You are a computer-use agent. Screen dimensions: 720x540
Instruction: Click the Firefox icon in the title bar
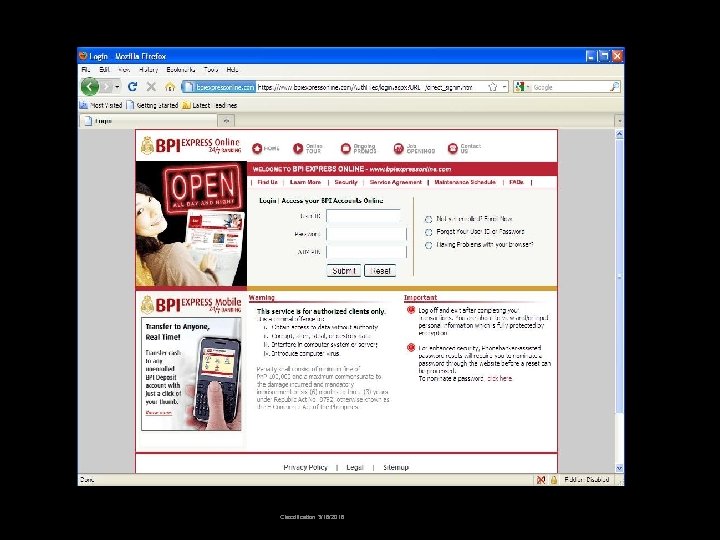[x=83, y=56]
